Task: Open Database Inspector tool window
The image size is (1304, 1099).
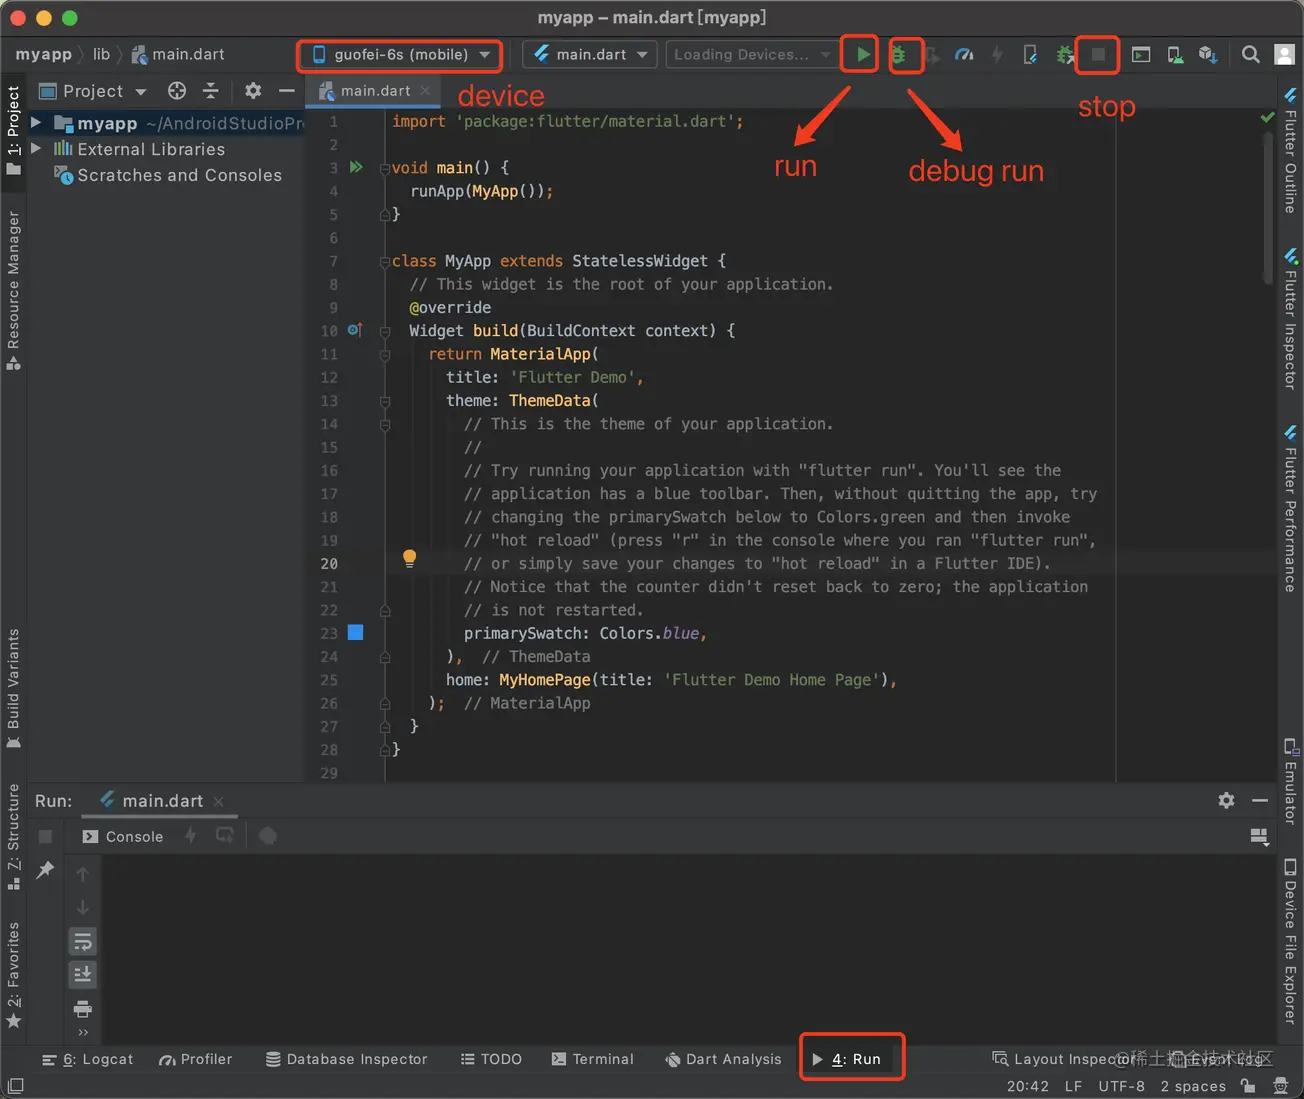Action: tap(346, 1059)
